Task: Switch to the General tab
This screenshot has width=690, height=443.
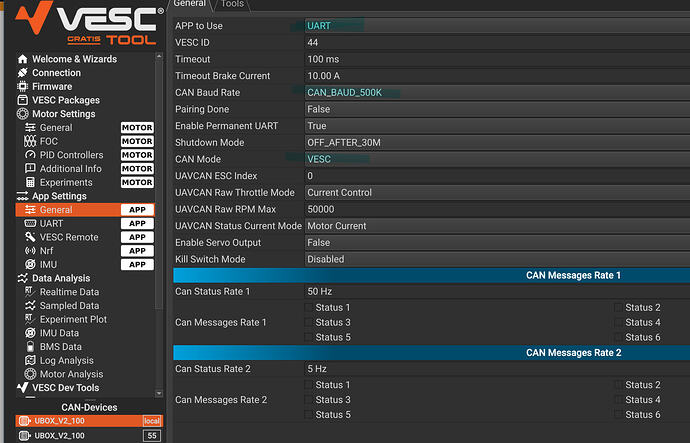Action: coord(190,4)
